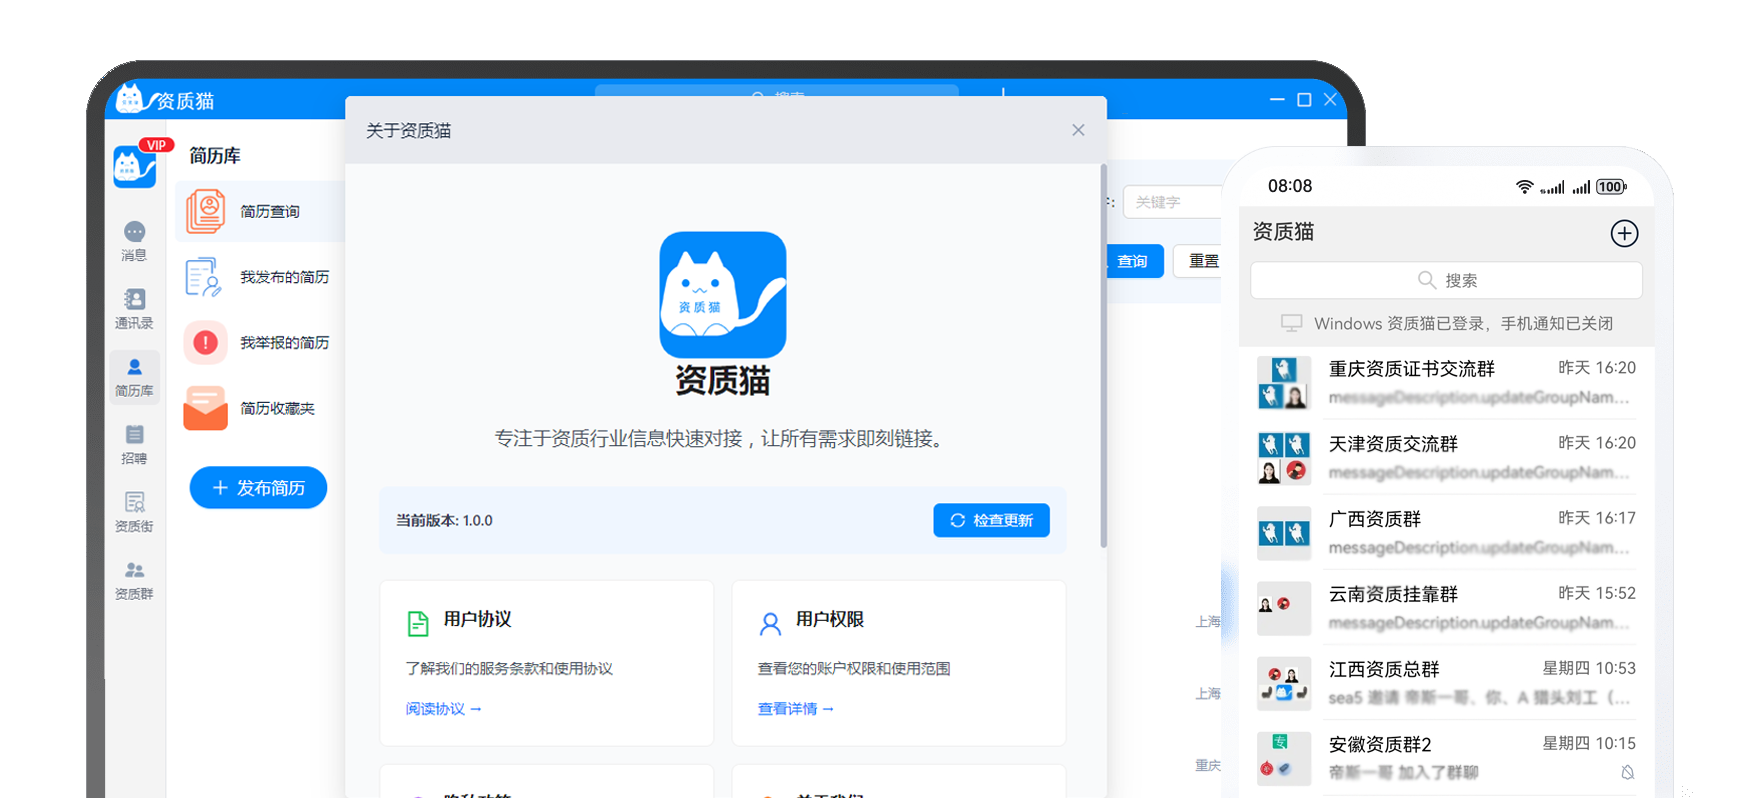
Task: Open the 江西资质总群 chat
Action: pos(1447,683)
